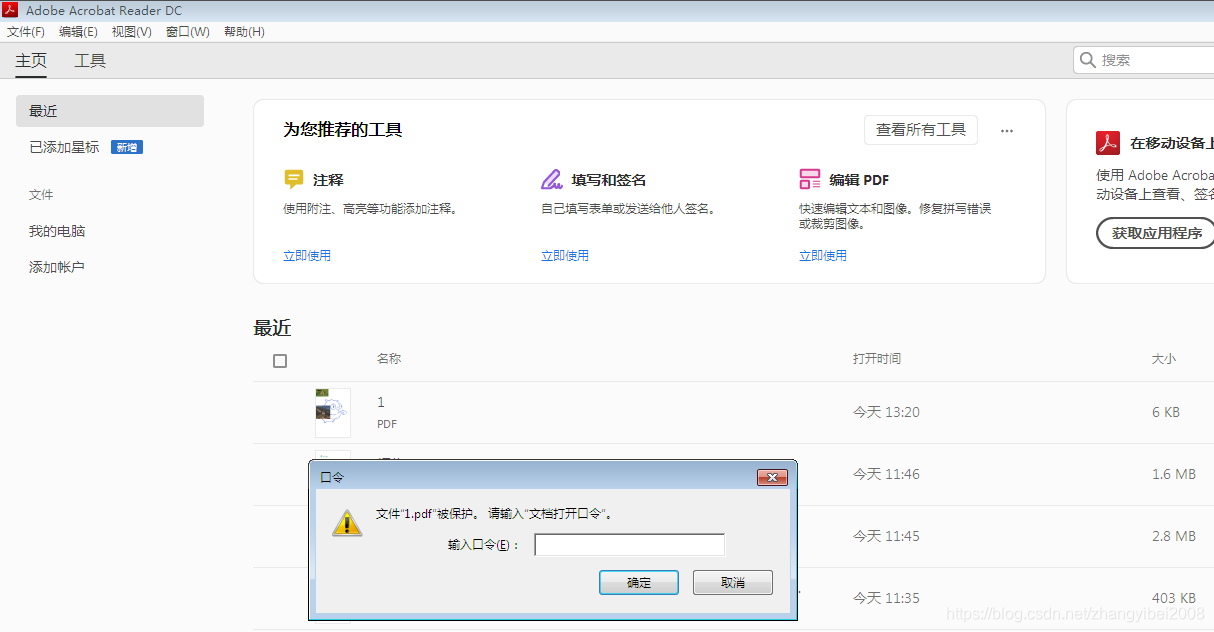Tick the select-all checkbox in recent list

[280, 361]
